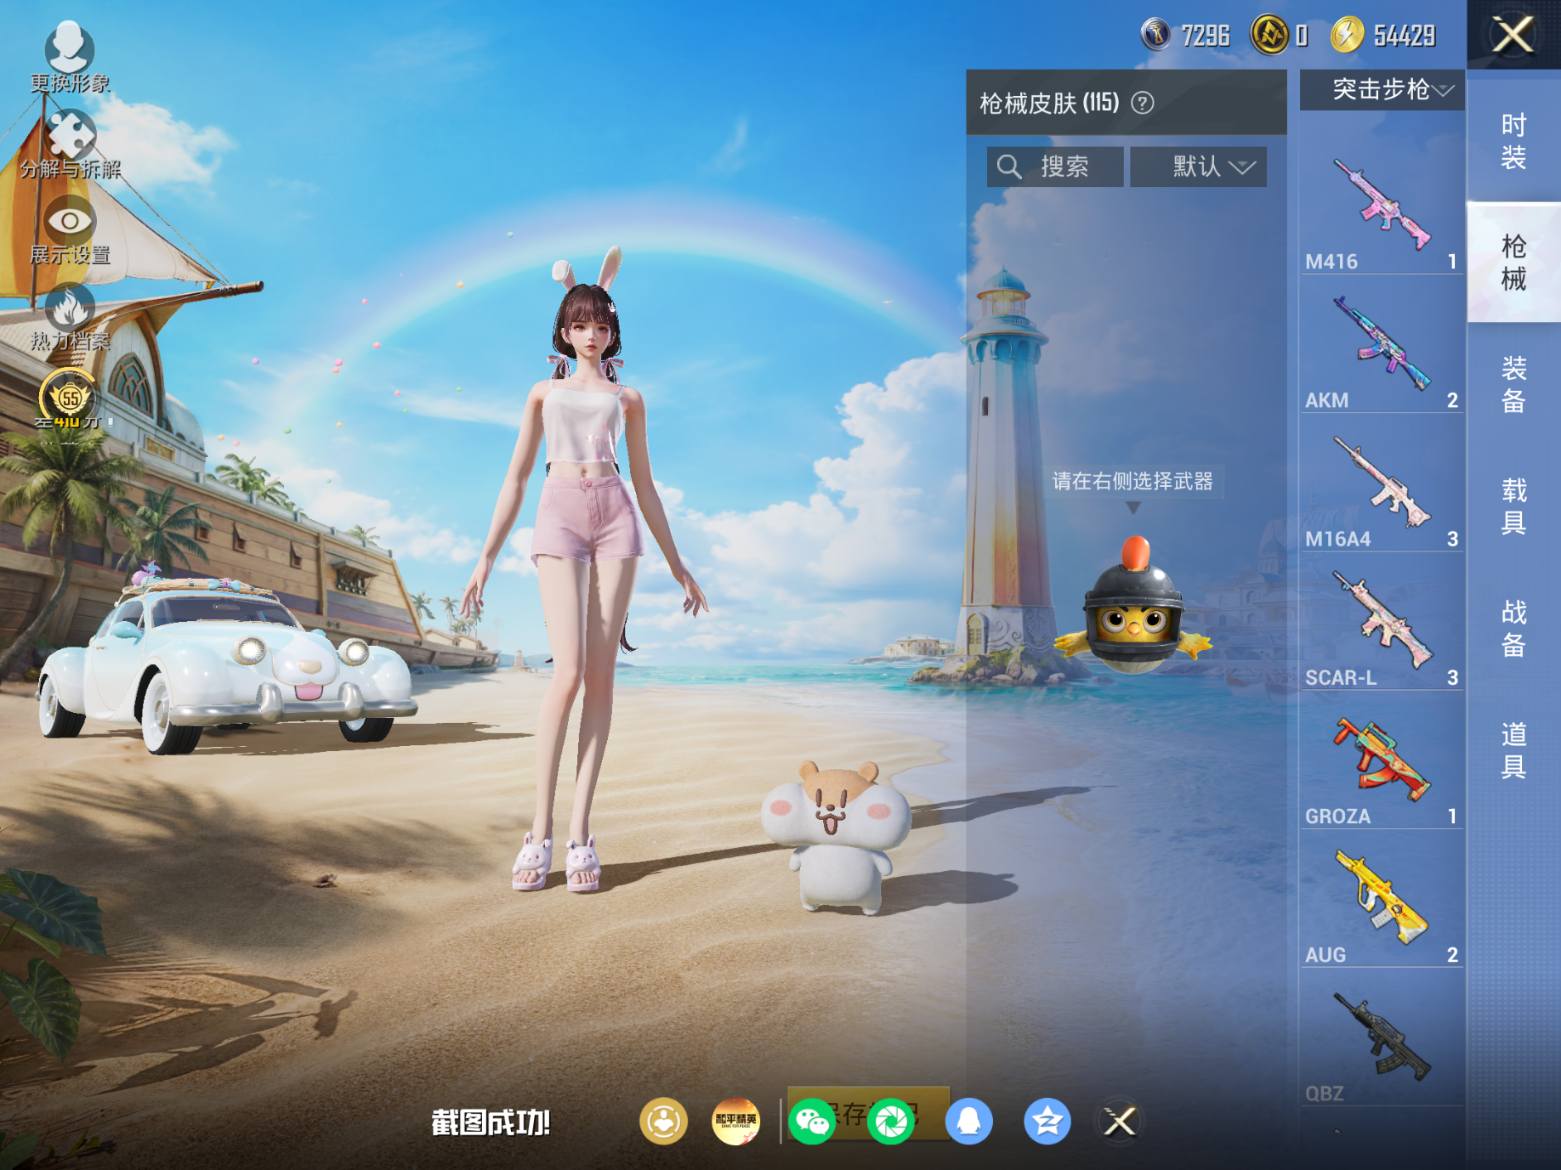Open the 热力档案 flame icon
Screen dimensions: 1561x1170
coord(70,318)
